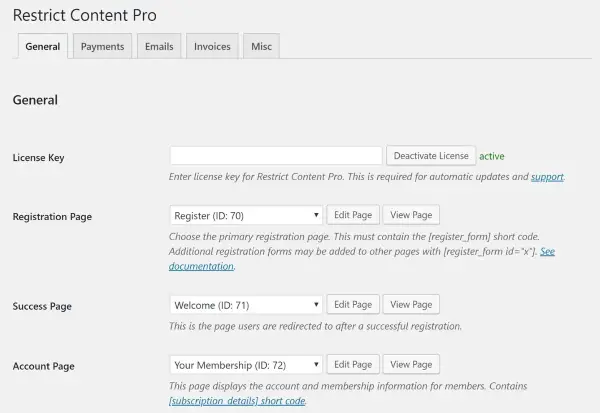Click the License Key input field

[276, 156]
